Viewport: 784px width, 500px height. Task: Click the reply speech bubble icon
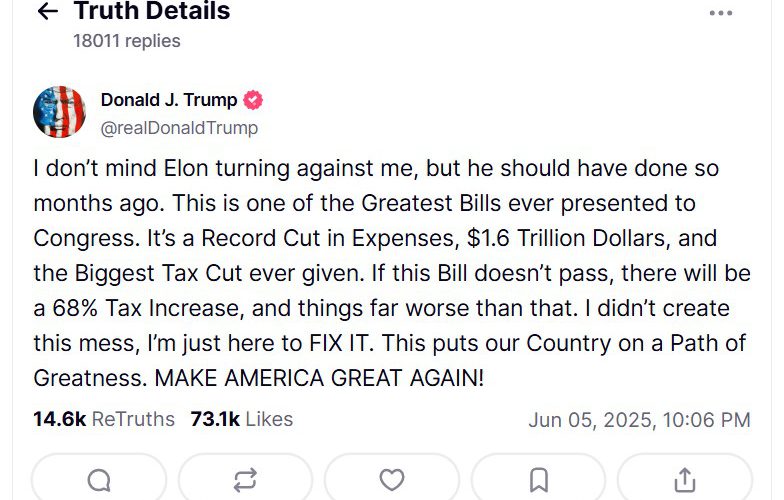[x=99, y=480]
